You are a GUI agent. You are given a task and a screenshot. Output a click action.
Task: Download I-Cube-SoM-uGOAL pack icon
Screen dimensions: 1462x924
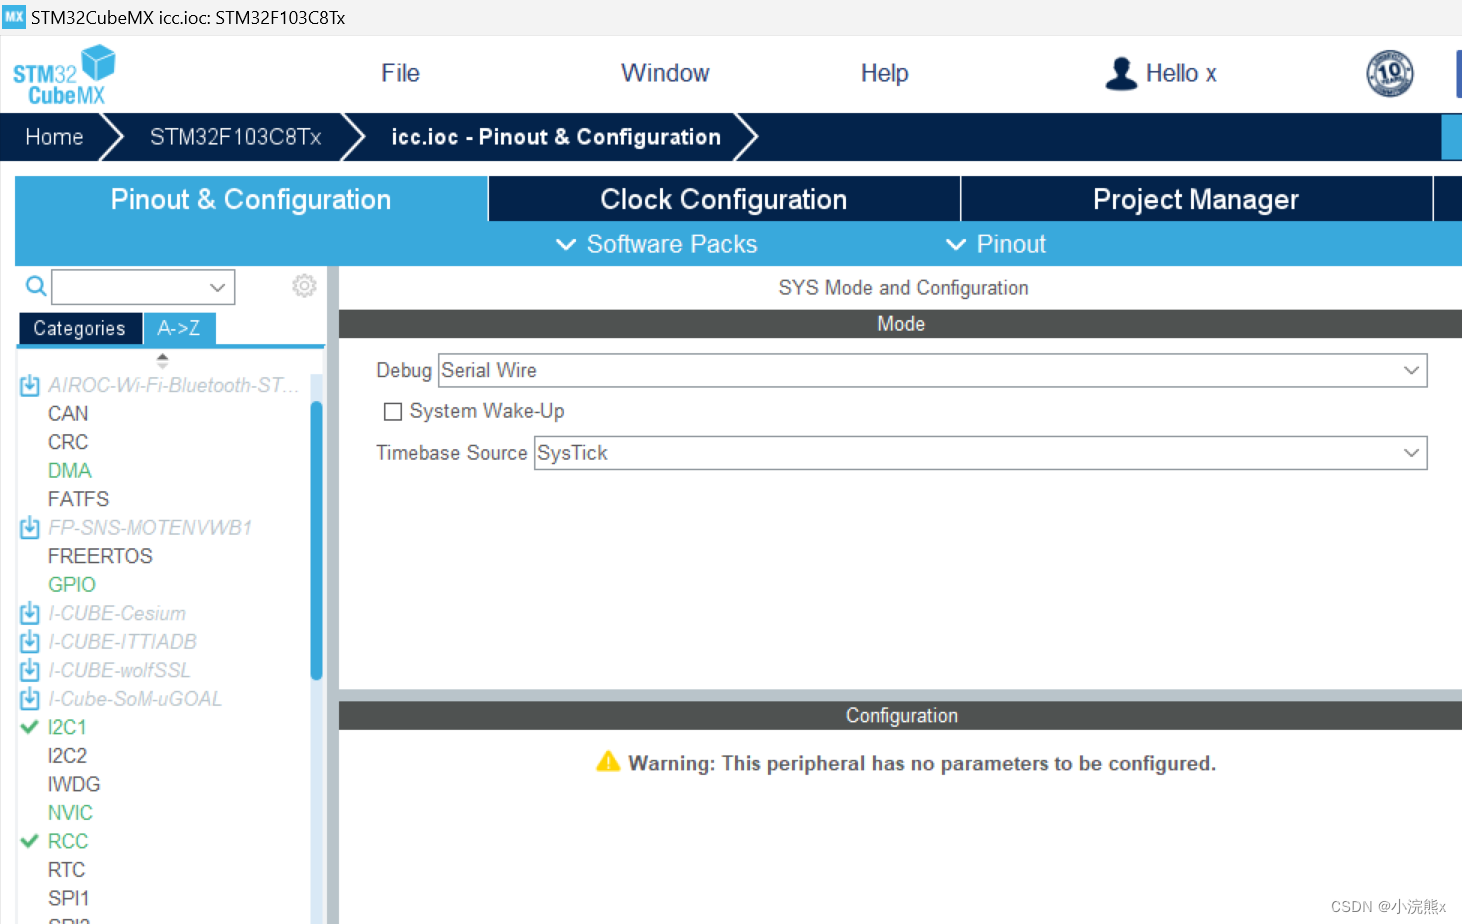[30, 698]
